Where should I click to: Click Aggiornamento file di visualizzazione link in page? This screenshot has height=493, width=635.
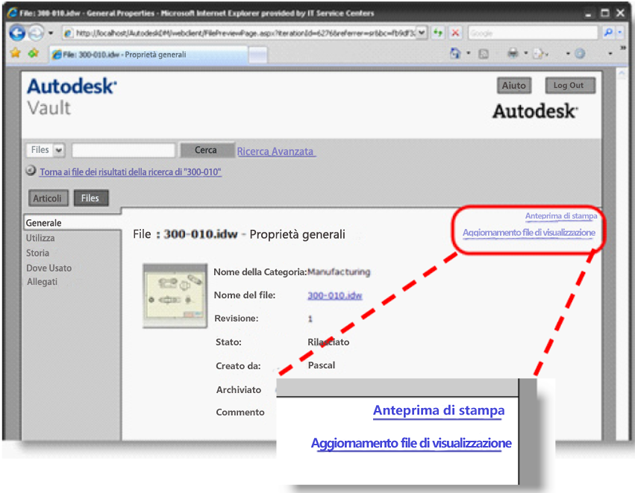click(529, 233)
